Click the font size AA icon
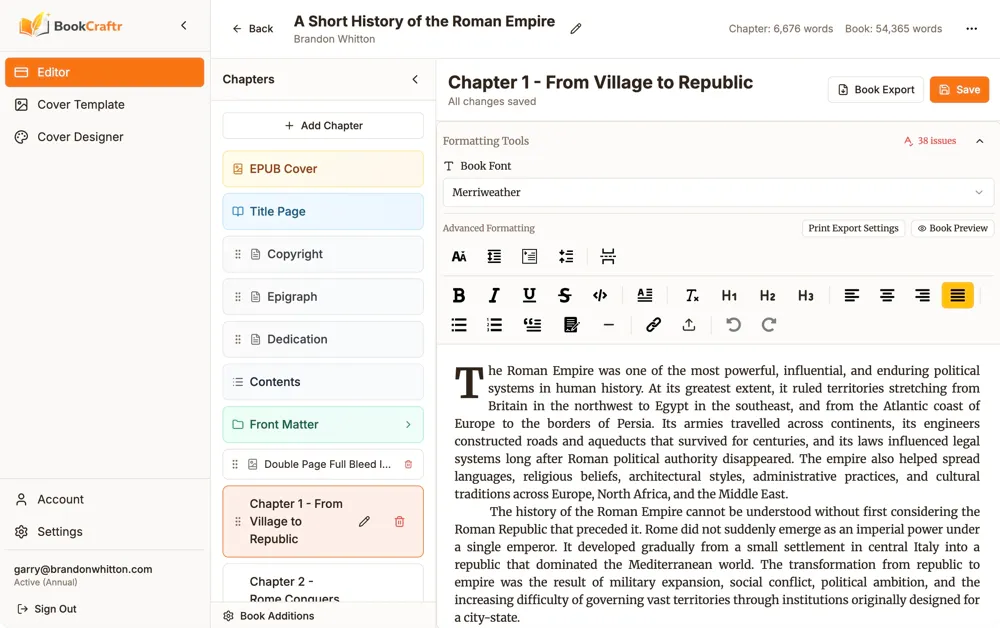 (459, 256)
